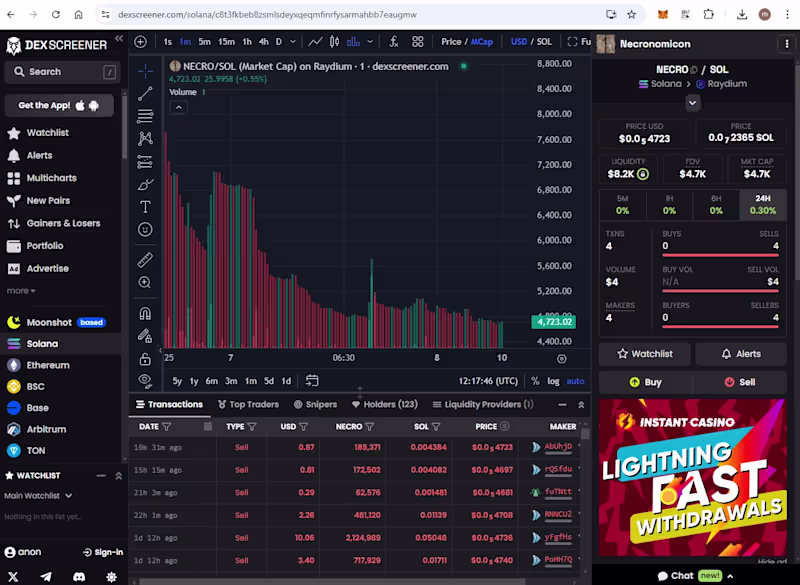Open the Discord server icon
Image resolution: width=800 pixels, height=585 pixels.
click(79, 576)
